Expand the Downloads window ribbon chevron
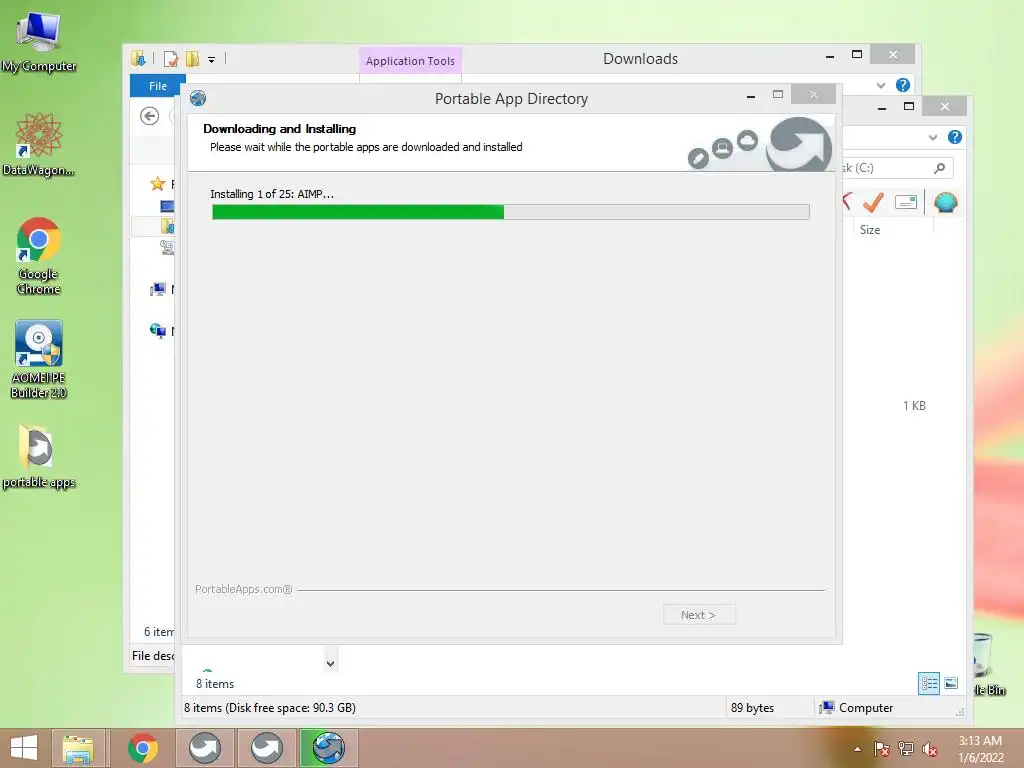The height and width of the screenshot is (768, 1024). pyautogui.click(x=881, y=85)
